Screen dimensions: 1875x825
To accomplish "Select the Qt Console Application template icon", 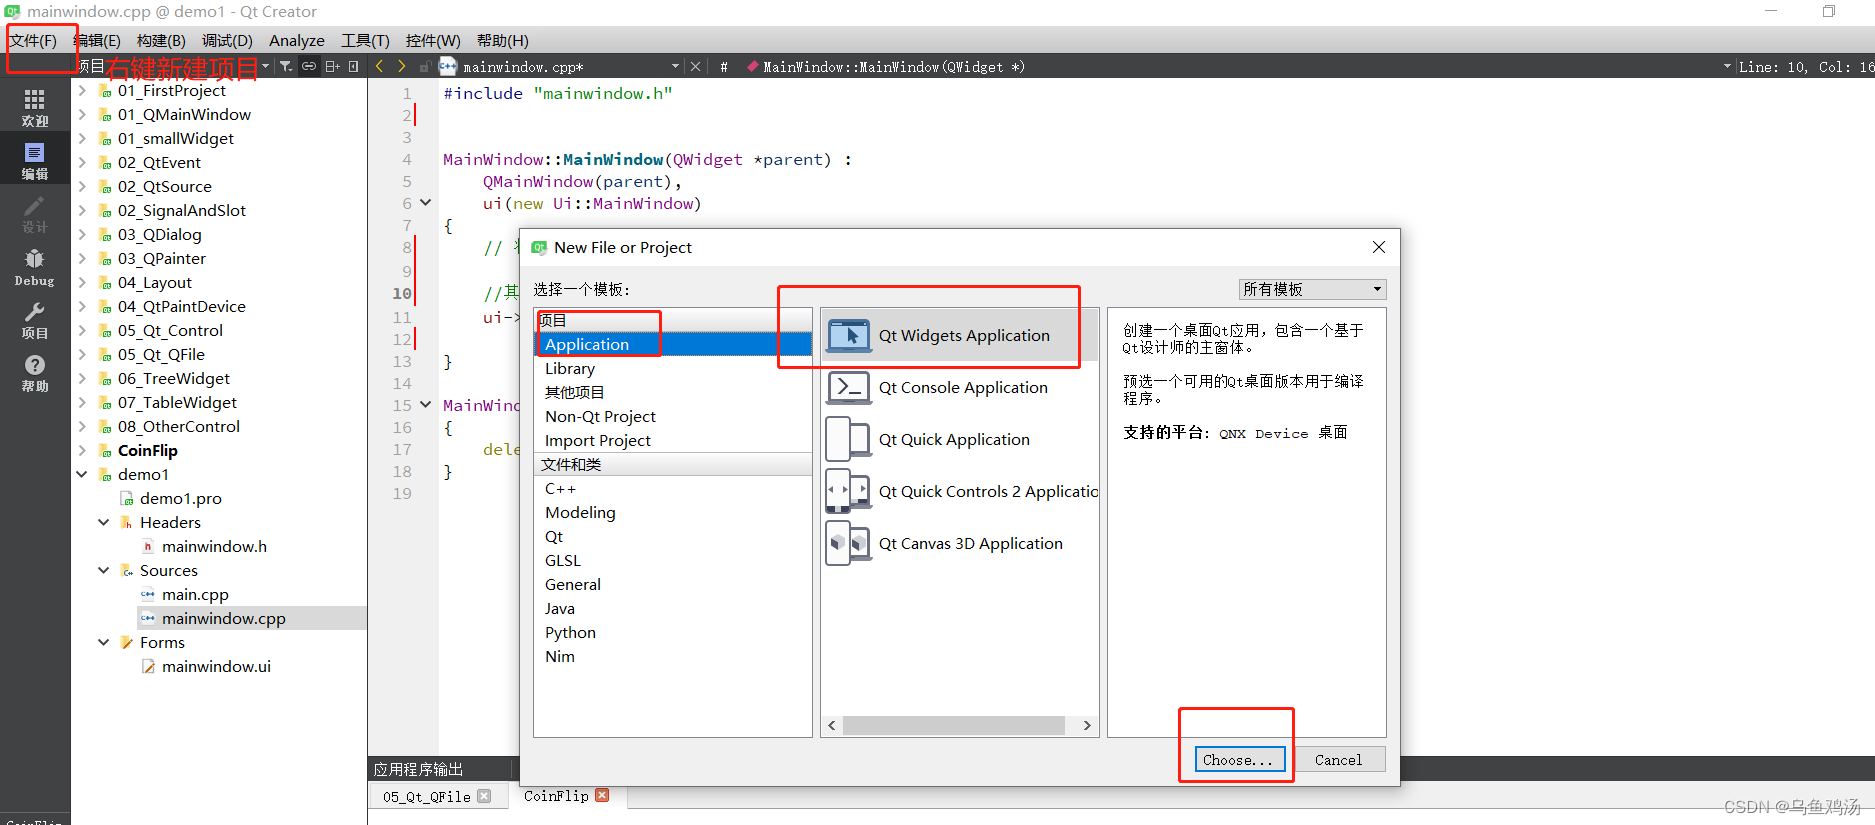I will [849, 388].
